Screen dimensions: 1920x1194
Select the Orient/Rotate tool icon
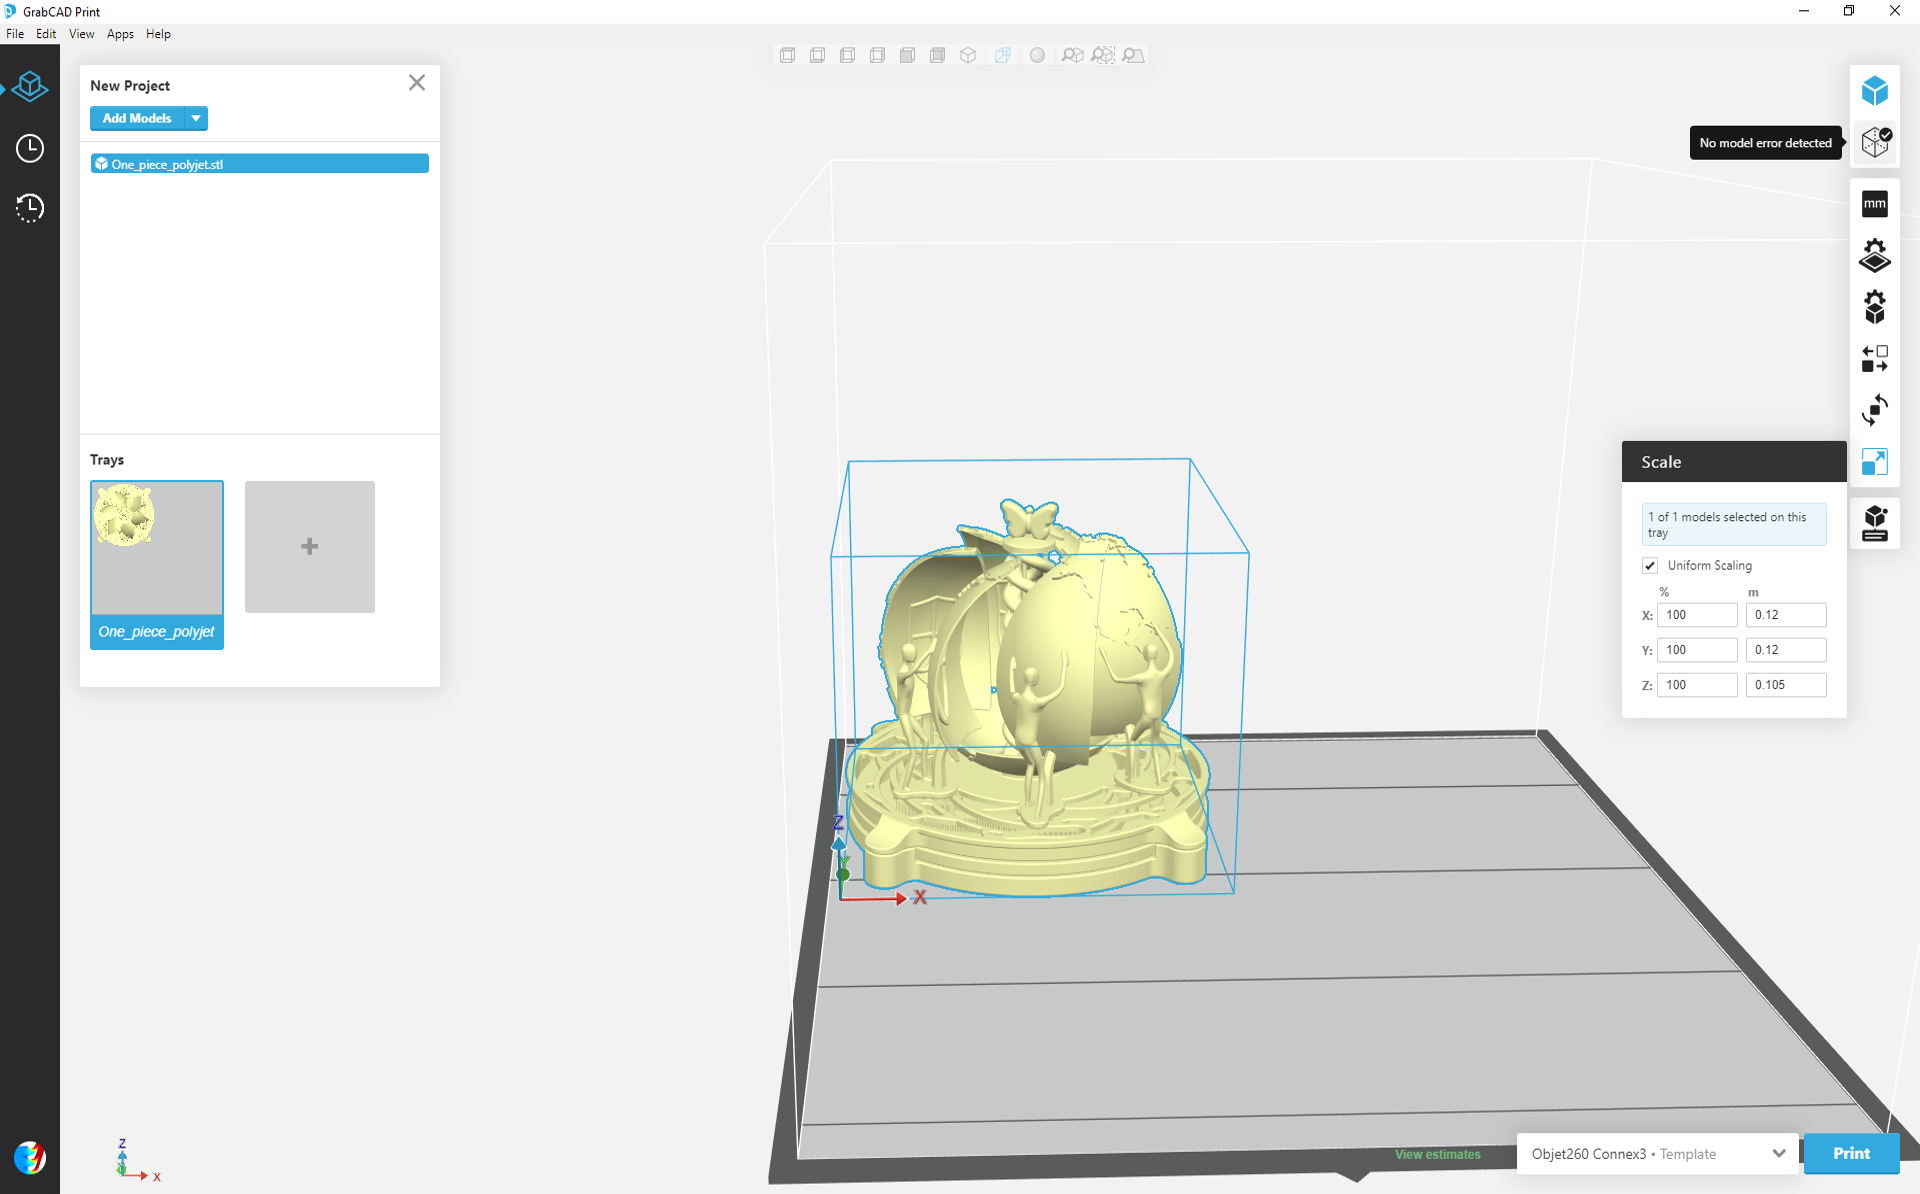(1874, 410)
